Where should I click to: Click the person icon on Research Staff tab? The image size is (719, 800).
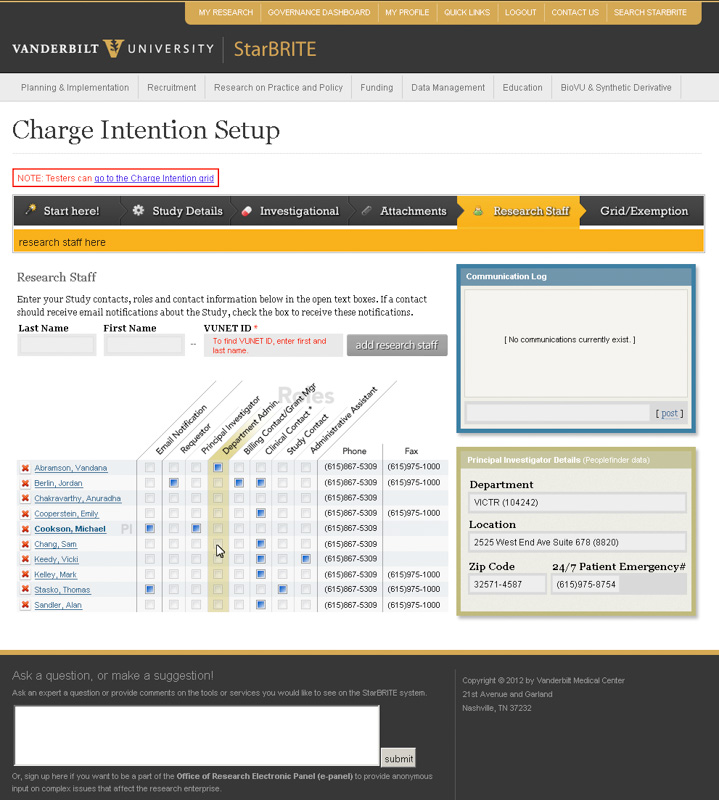click(x=478, y=210)
